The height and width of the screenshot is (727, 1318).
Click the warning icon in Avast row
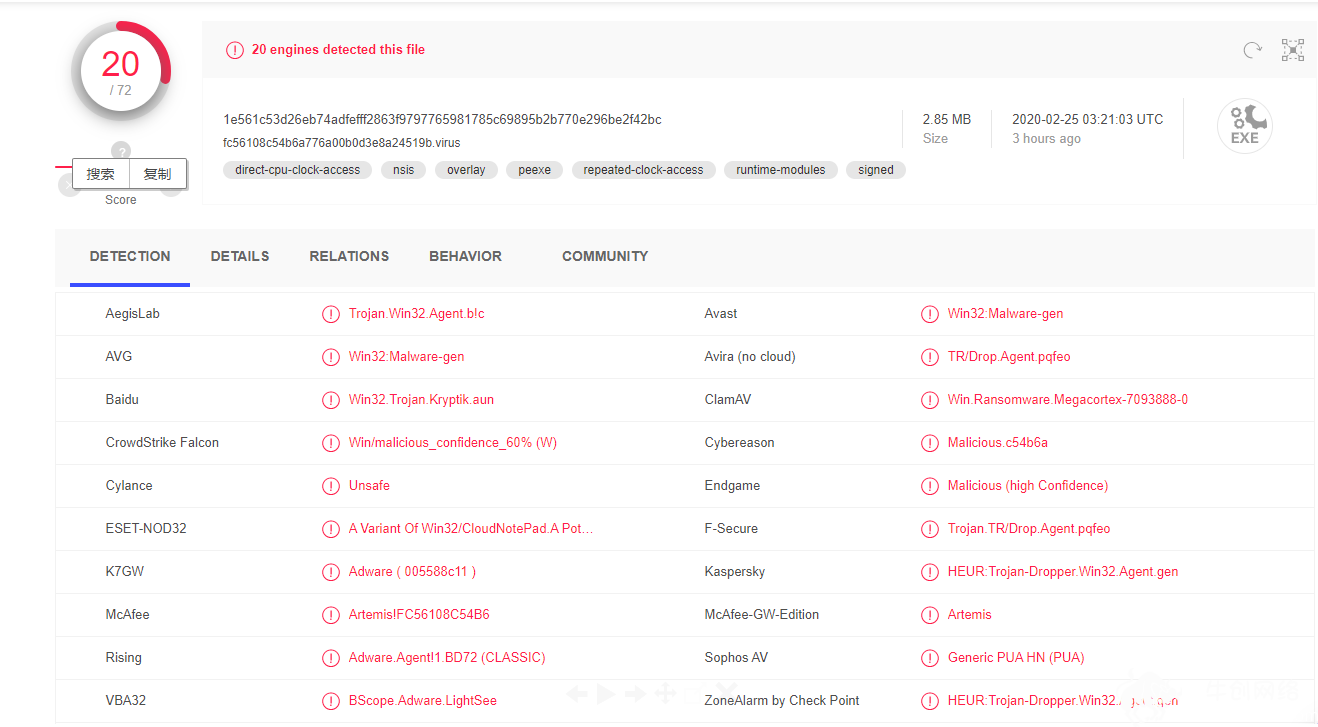click(x=930, y=314)
